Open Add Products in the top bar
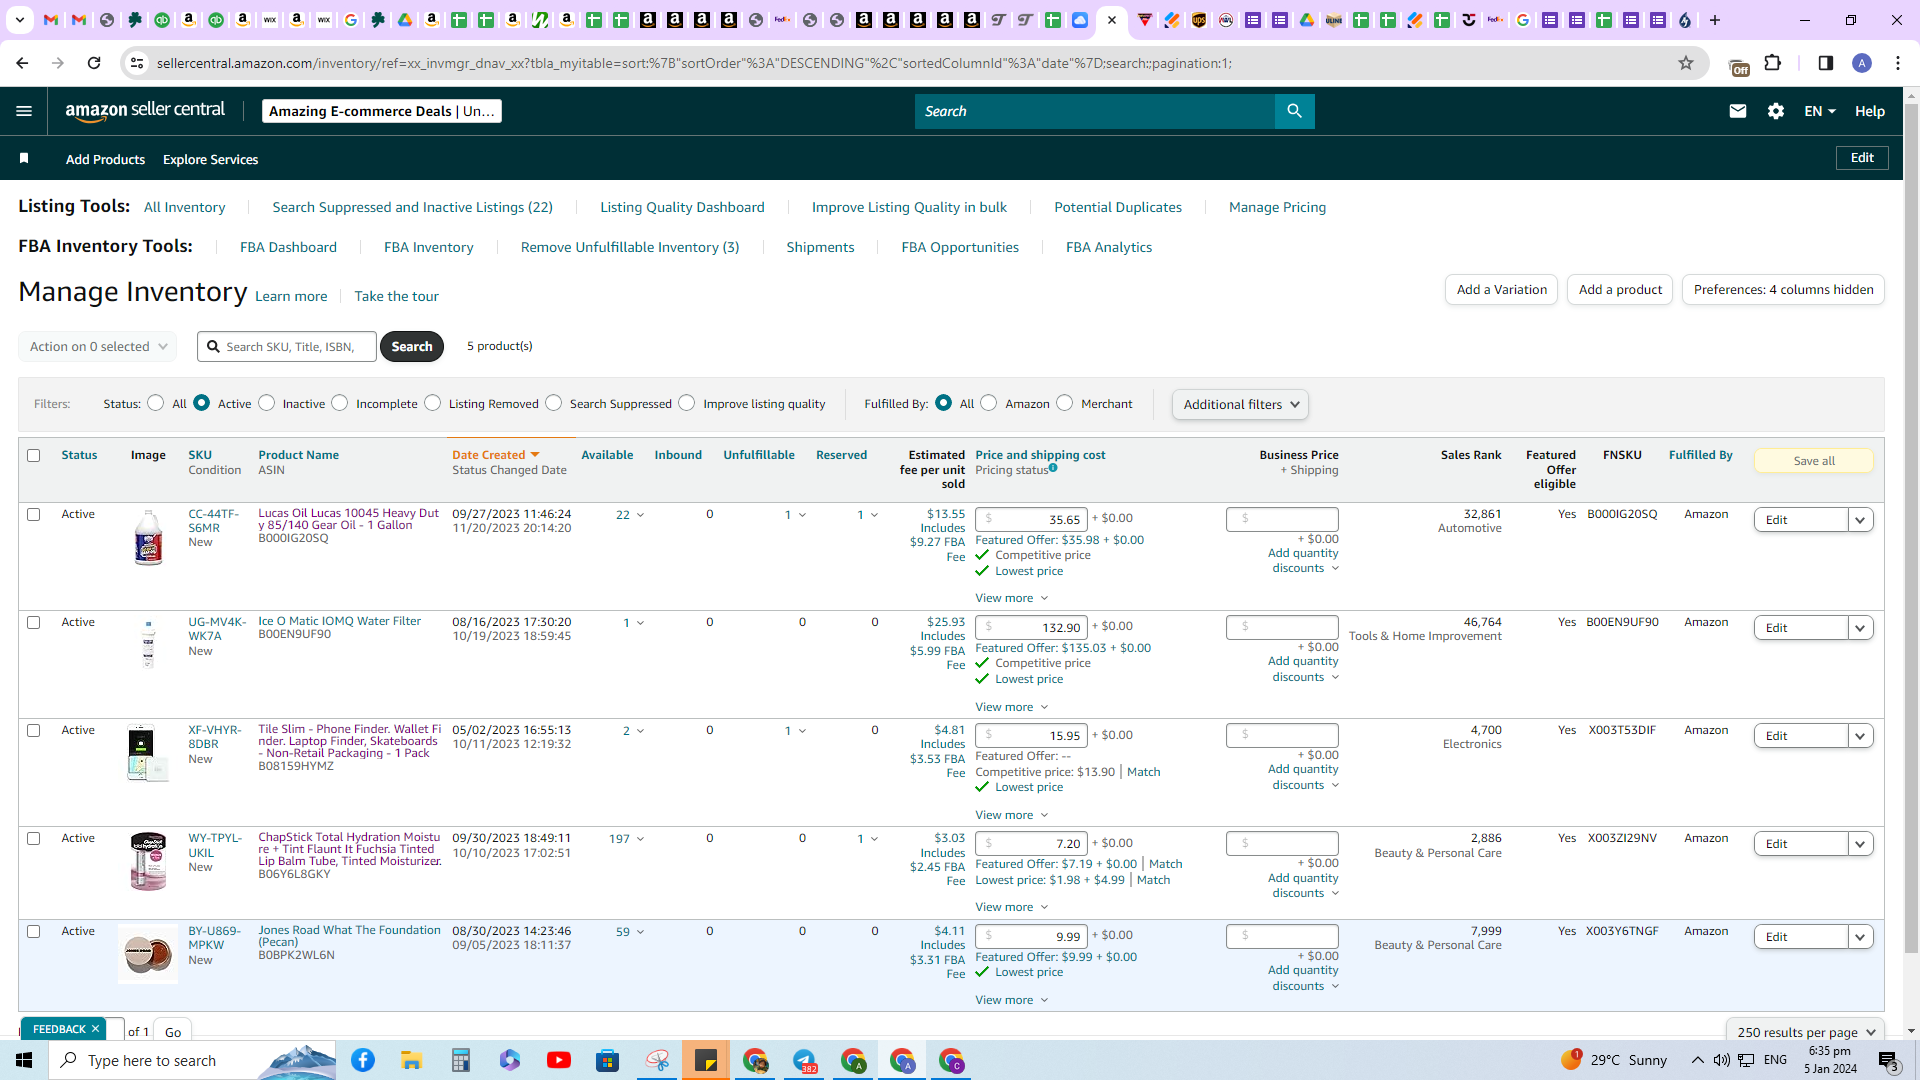This screenshot has height=1080, width=1920. click(x=105, y=159)
